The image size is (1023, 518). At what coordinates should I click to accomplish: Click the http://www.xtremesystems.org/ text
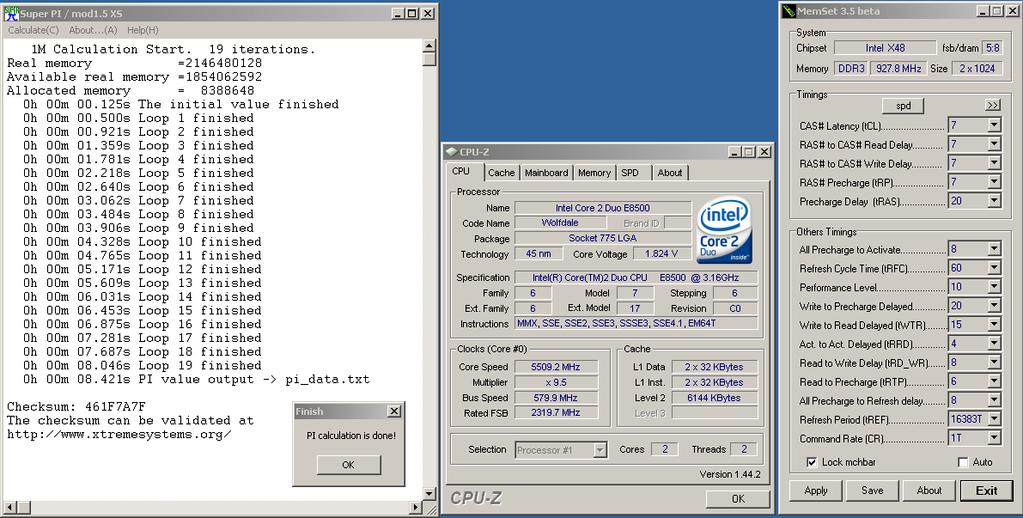click(119, 434)
